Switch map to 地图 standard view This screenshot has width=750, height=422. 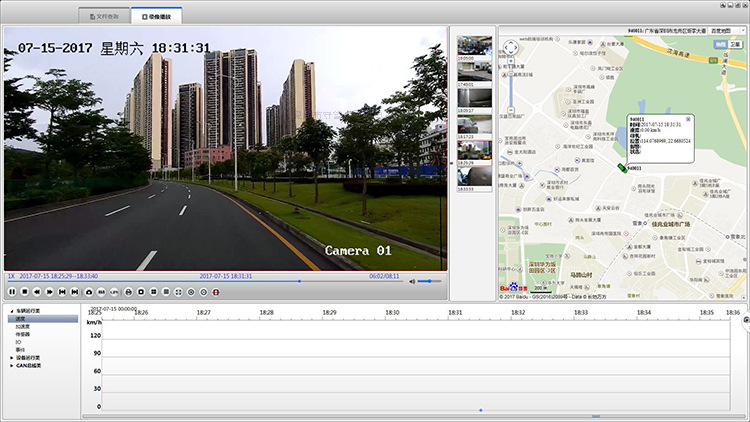click(720, 45)
